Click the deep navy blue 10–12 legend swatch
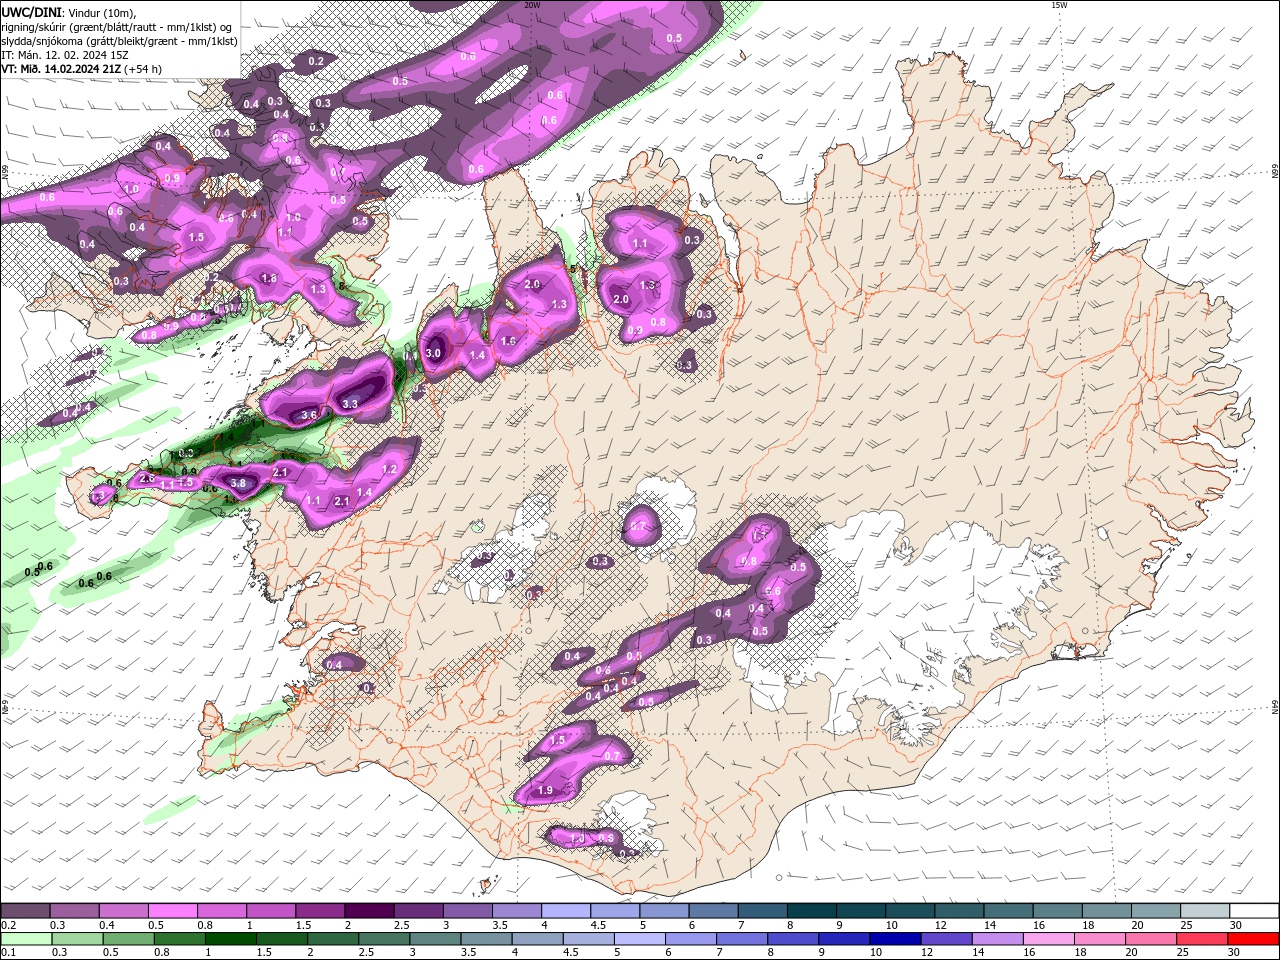The image size is (1280, 960). pyautogui.click(x=896, y=939)
